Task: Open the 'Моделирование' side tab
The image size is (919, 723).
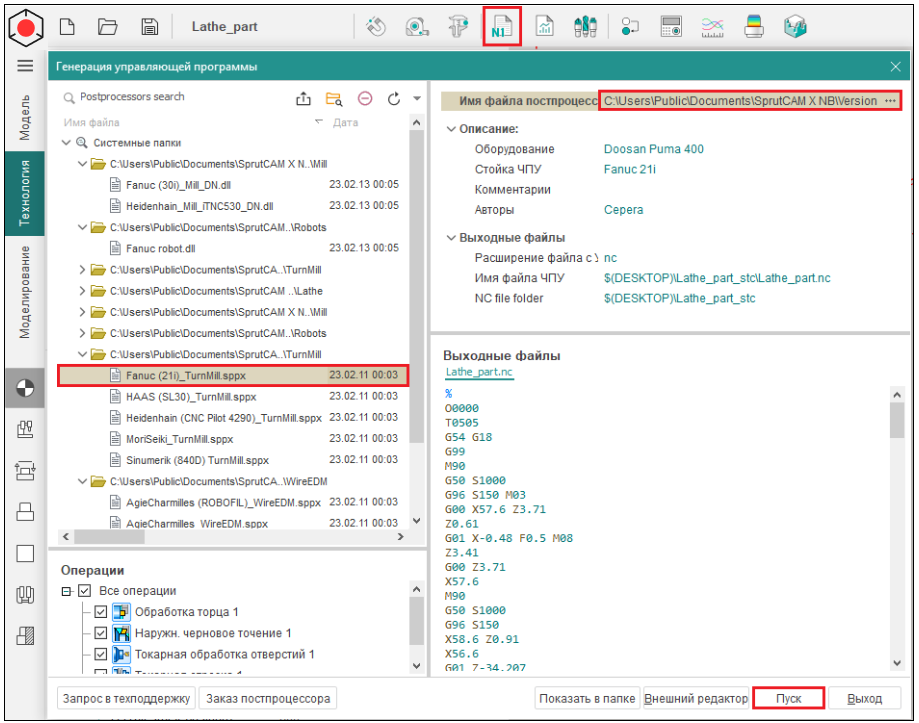Action: (x=25, y=290)
